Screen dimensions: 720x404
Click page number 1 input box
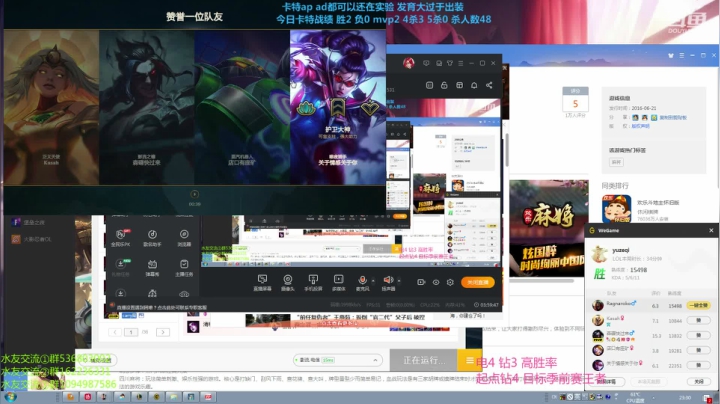(131, 332)
